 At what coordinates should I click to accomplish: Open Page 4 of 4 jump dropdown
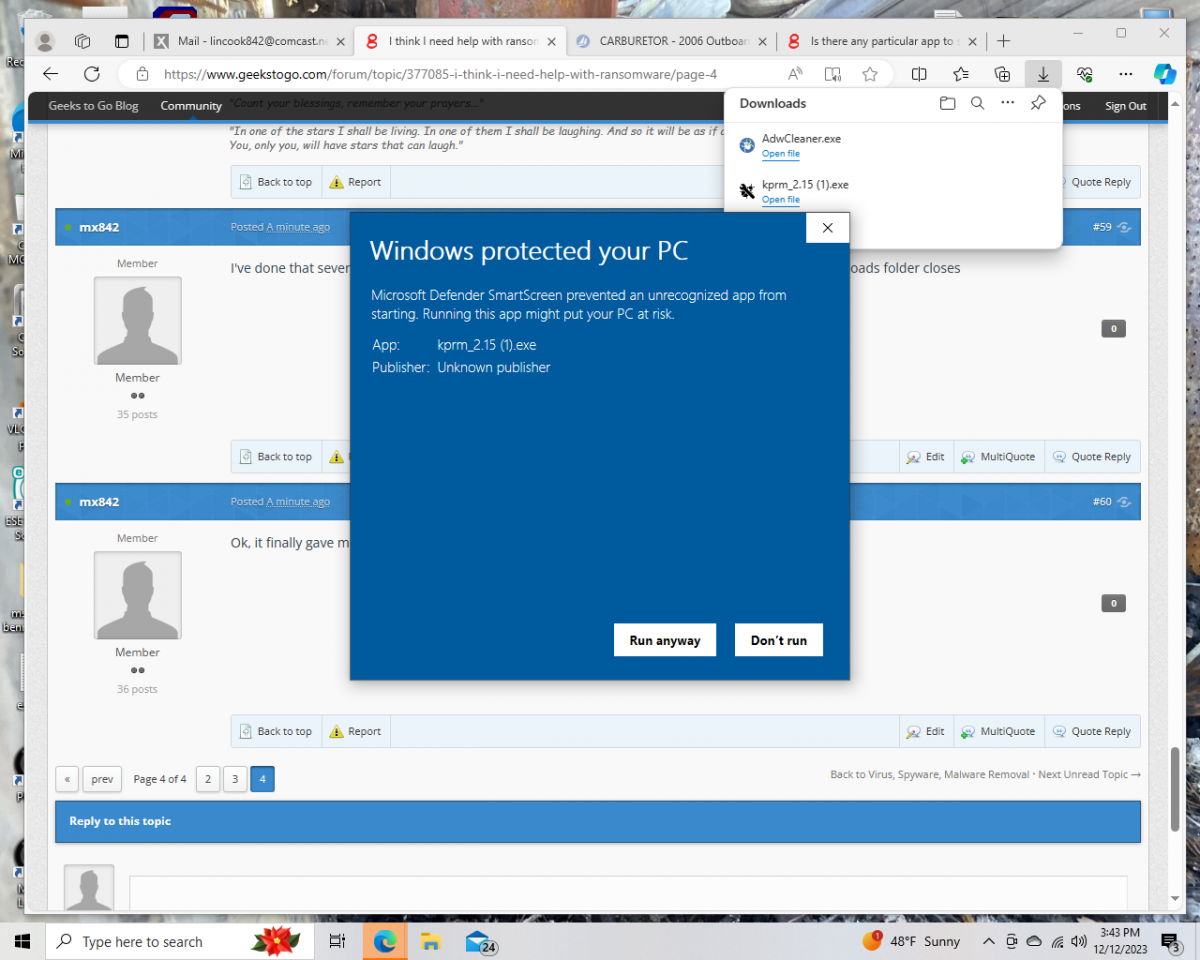point(160,779)
